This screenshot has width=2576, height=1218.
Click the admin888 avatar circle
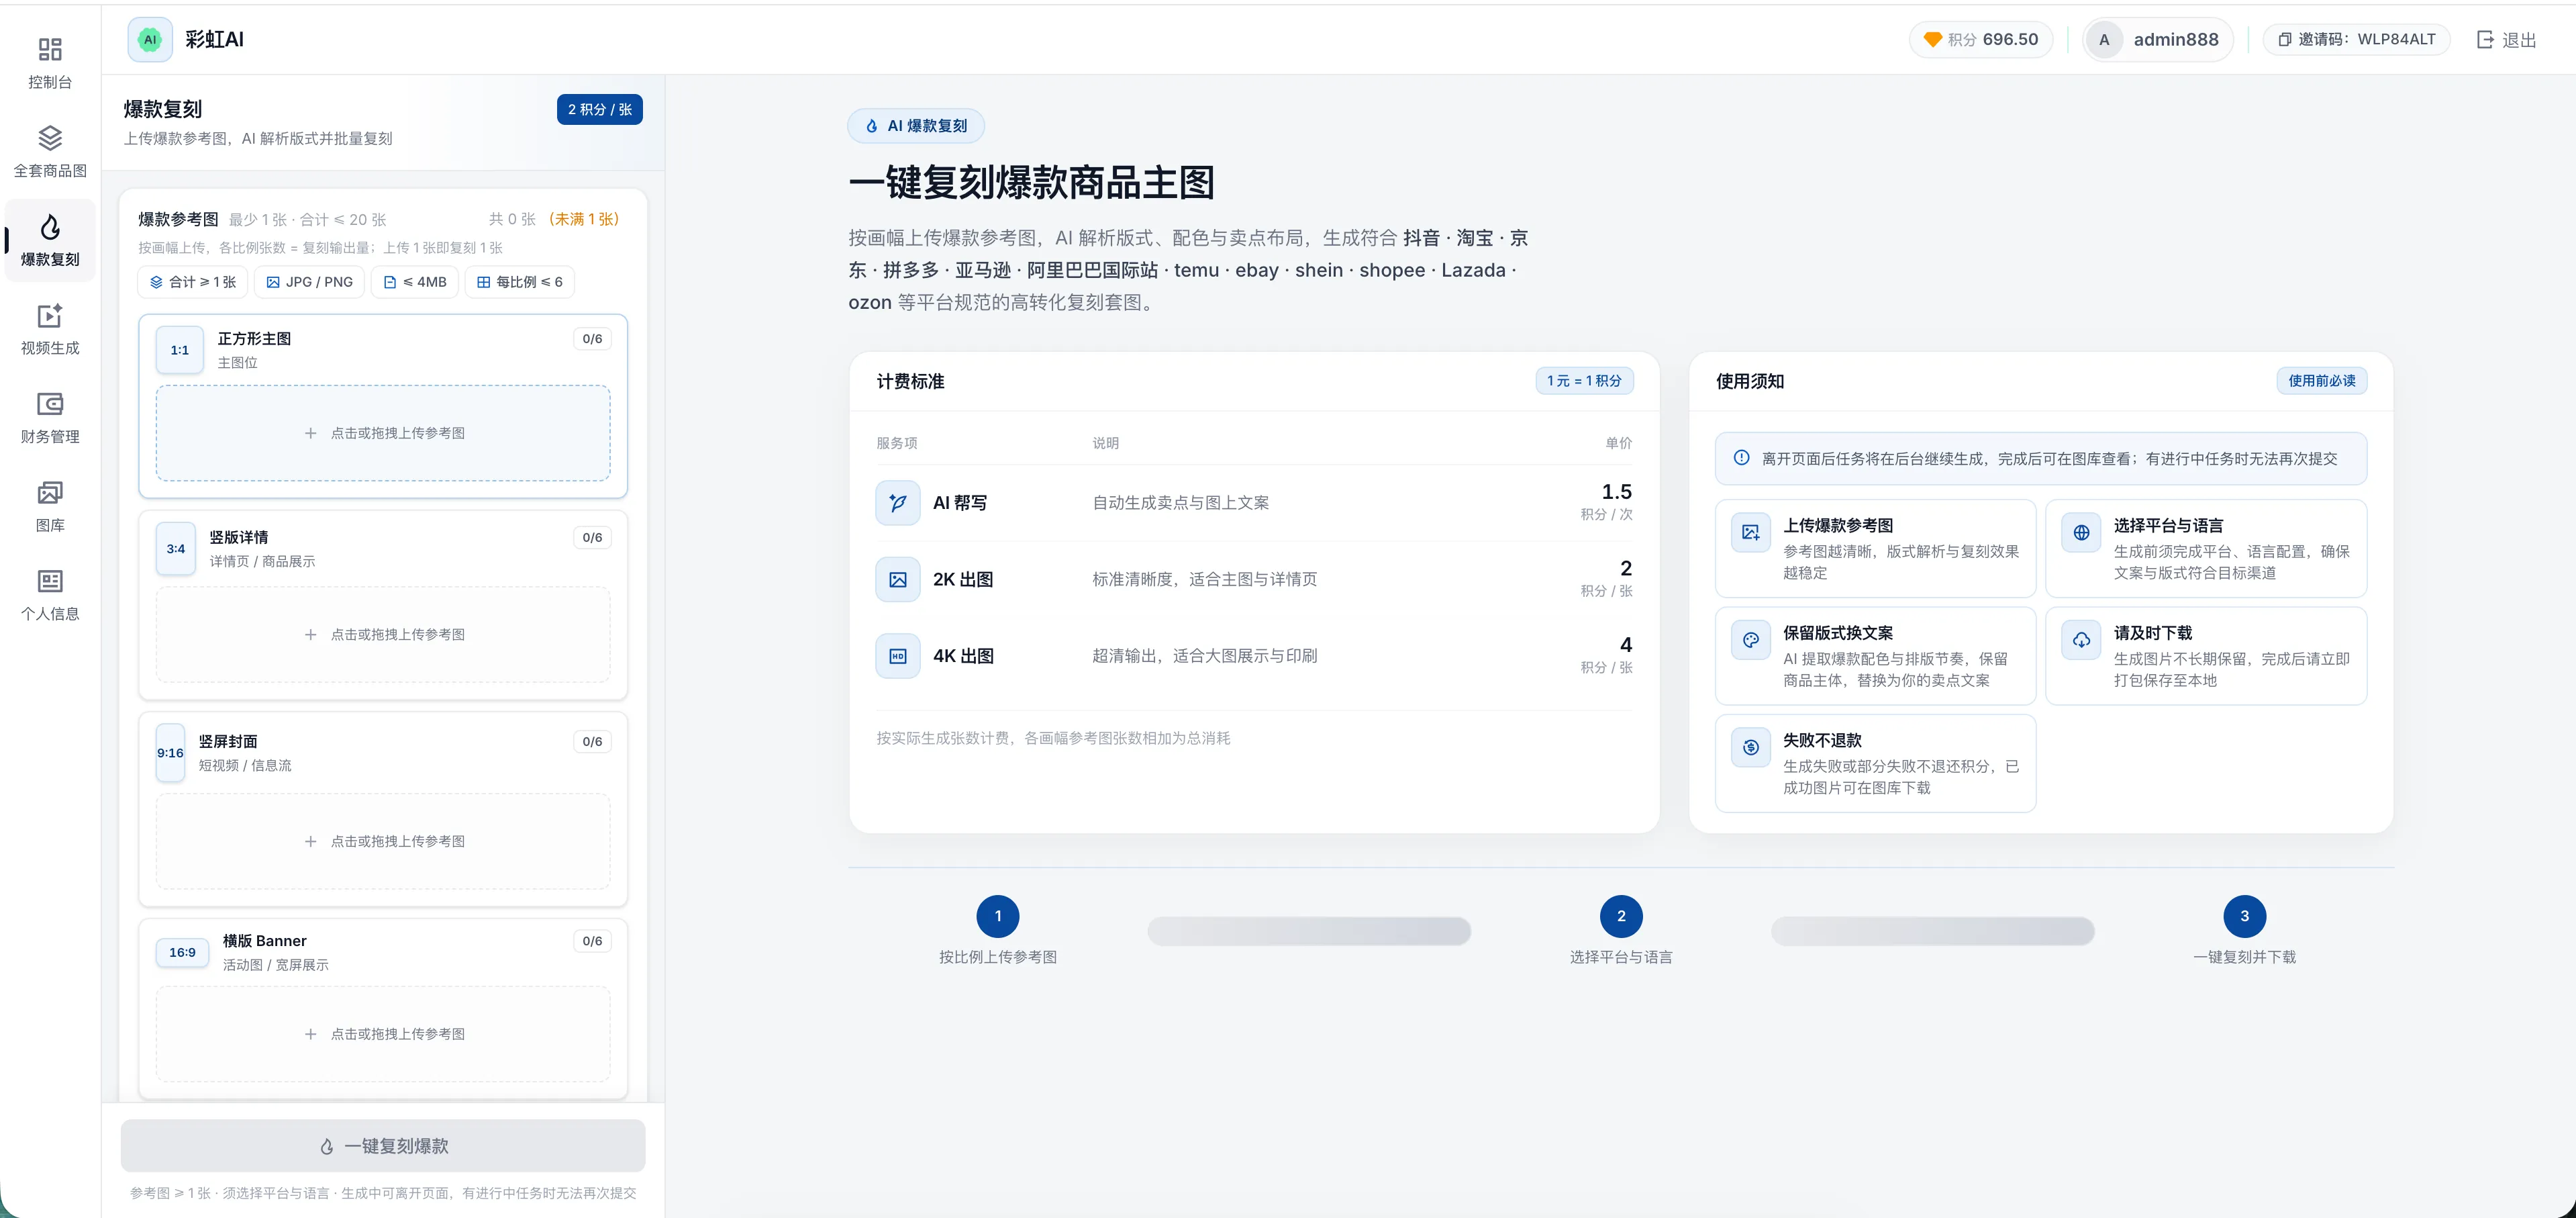(2104, 40)
